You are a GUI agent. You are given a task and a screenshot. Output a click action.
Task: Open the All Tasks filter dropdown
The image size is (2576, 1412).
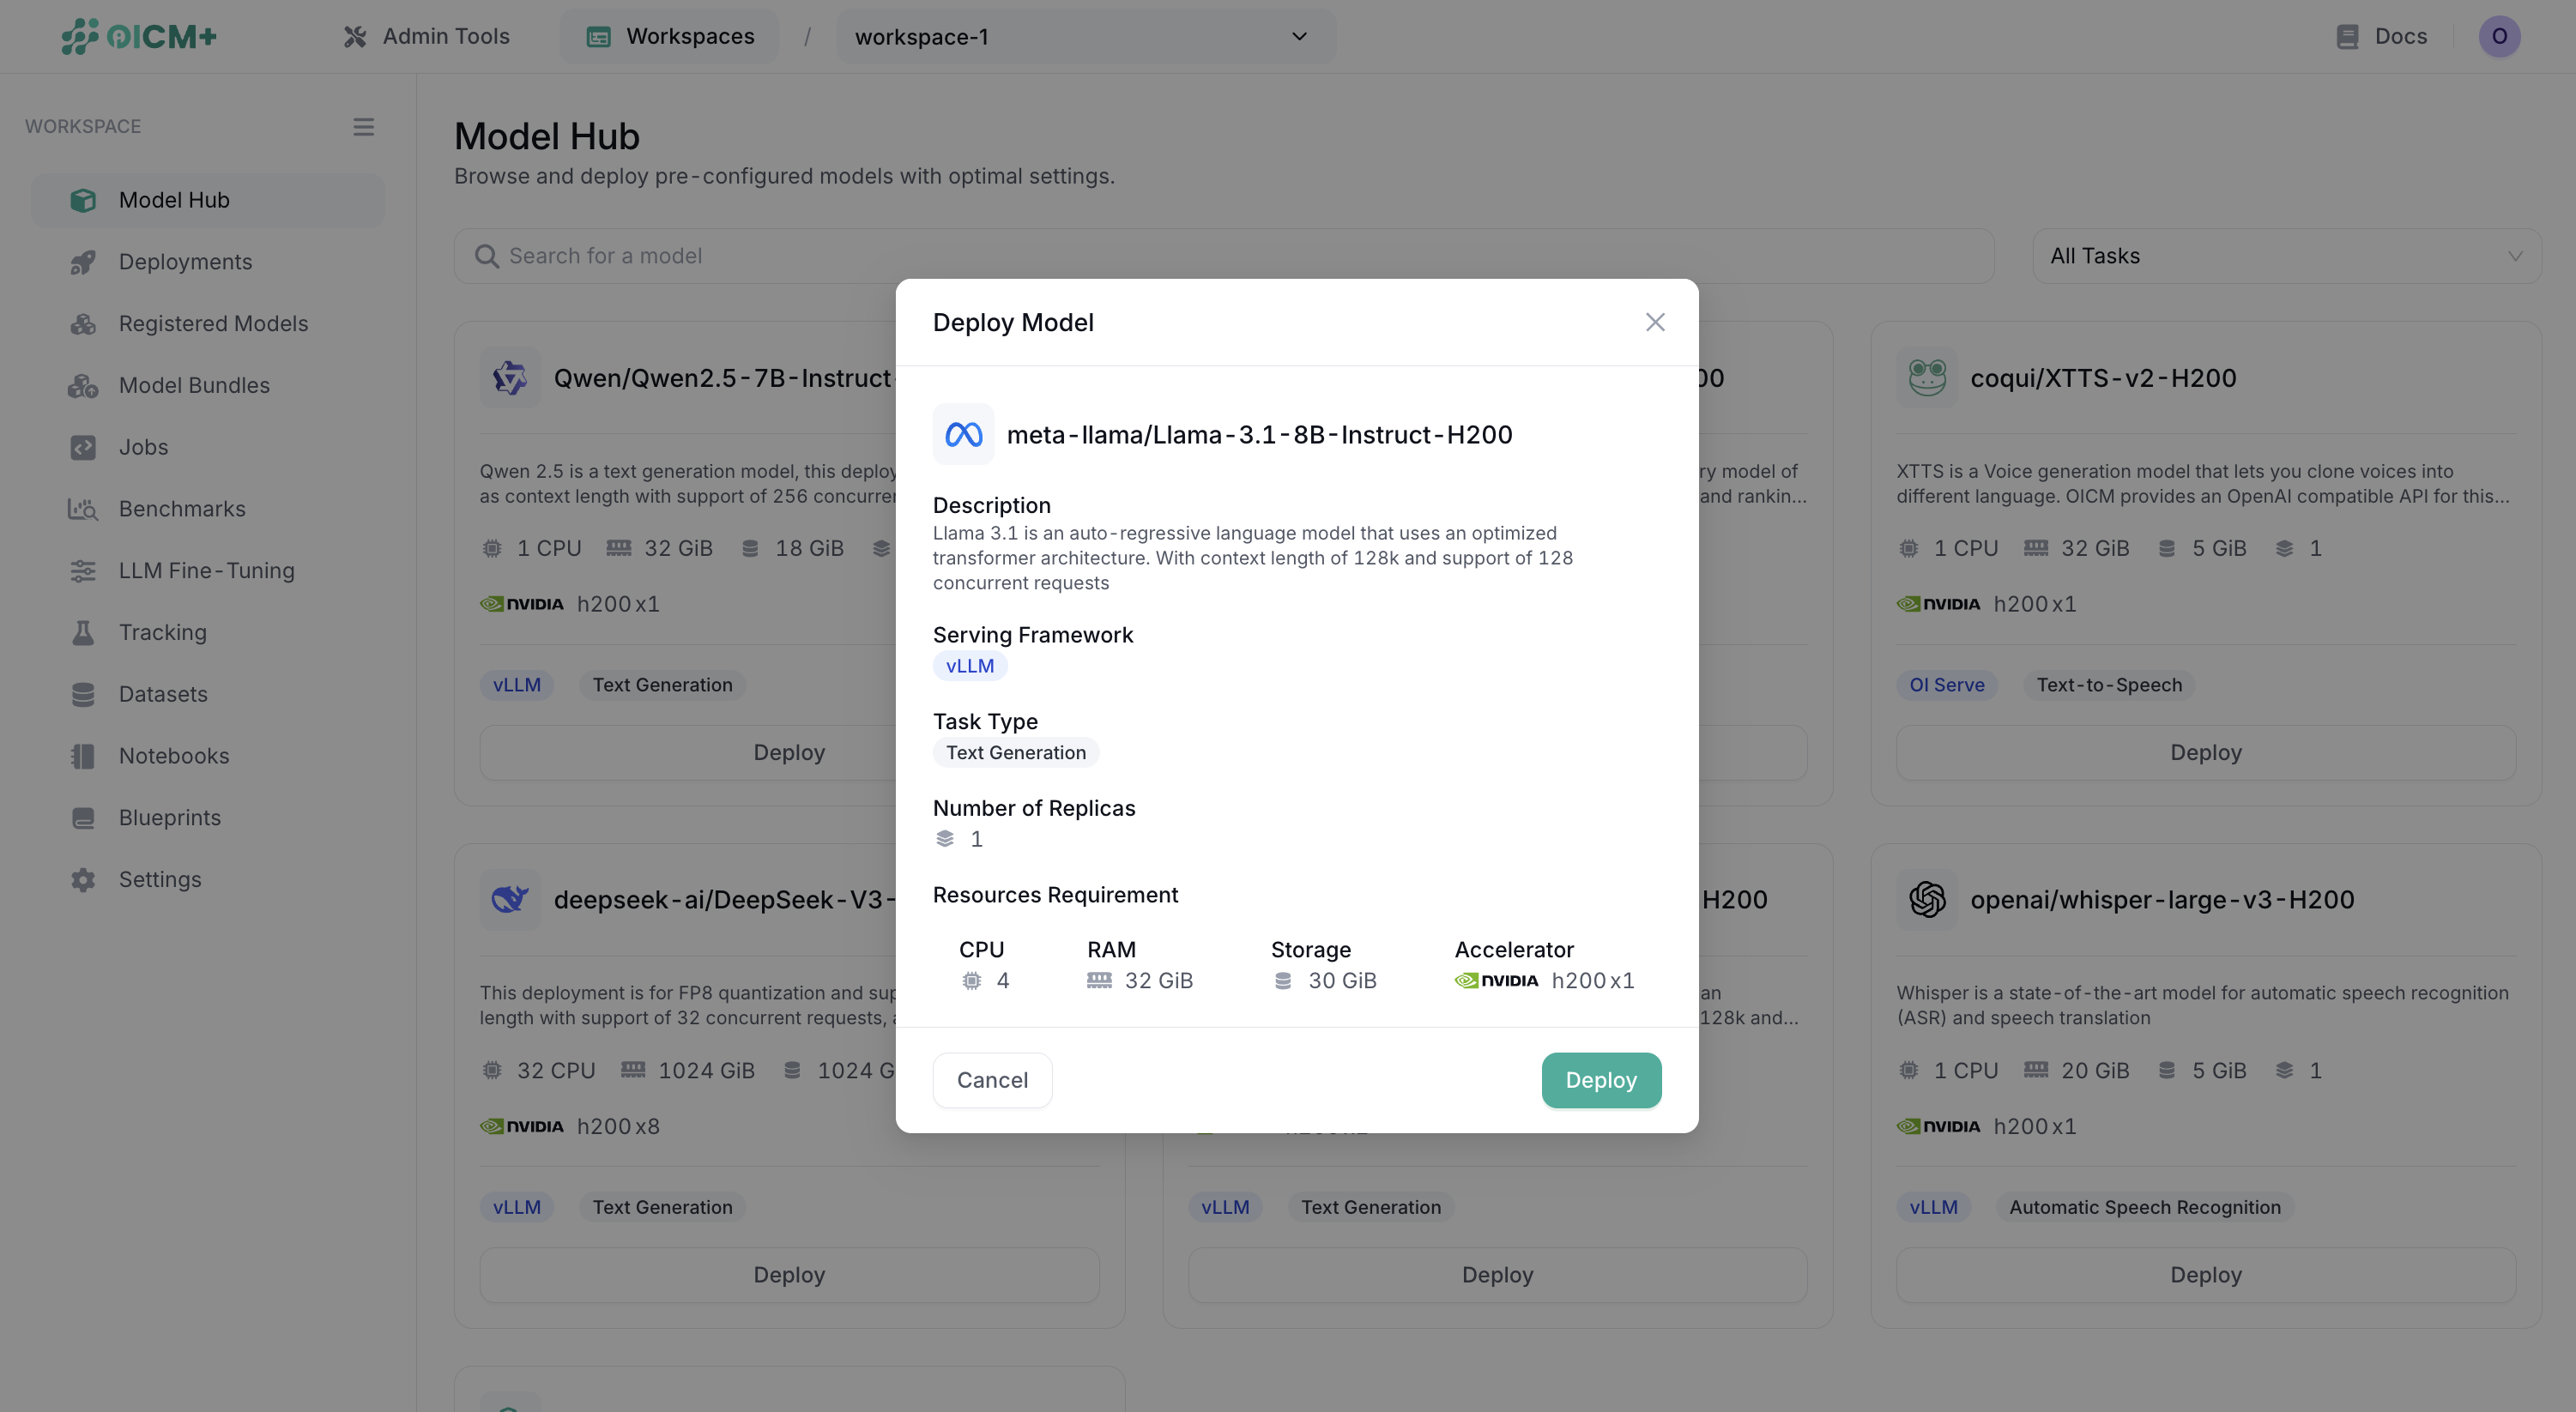pyautogui.click(x=2286, y=256)
